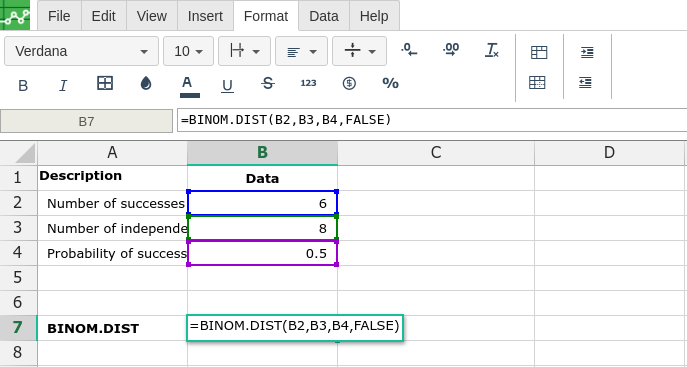Toggle Italic formatting
Image resolution: width=687 pixels, height=367 pixels.
point(63,85)
